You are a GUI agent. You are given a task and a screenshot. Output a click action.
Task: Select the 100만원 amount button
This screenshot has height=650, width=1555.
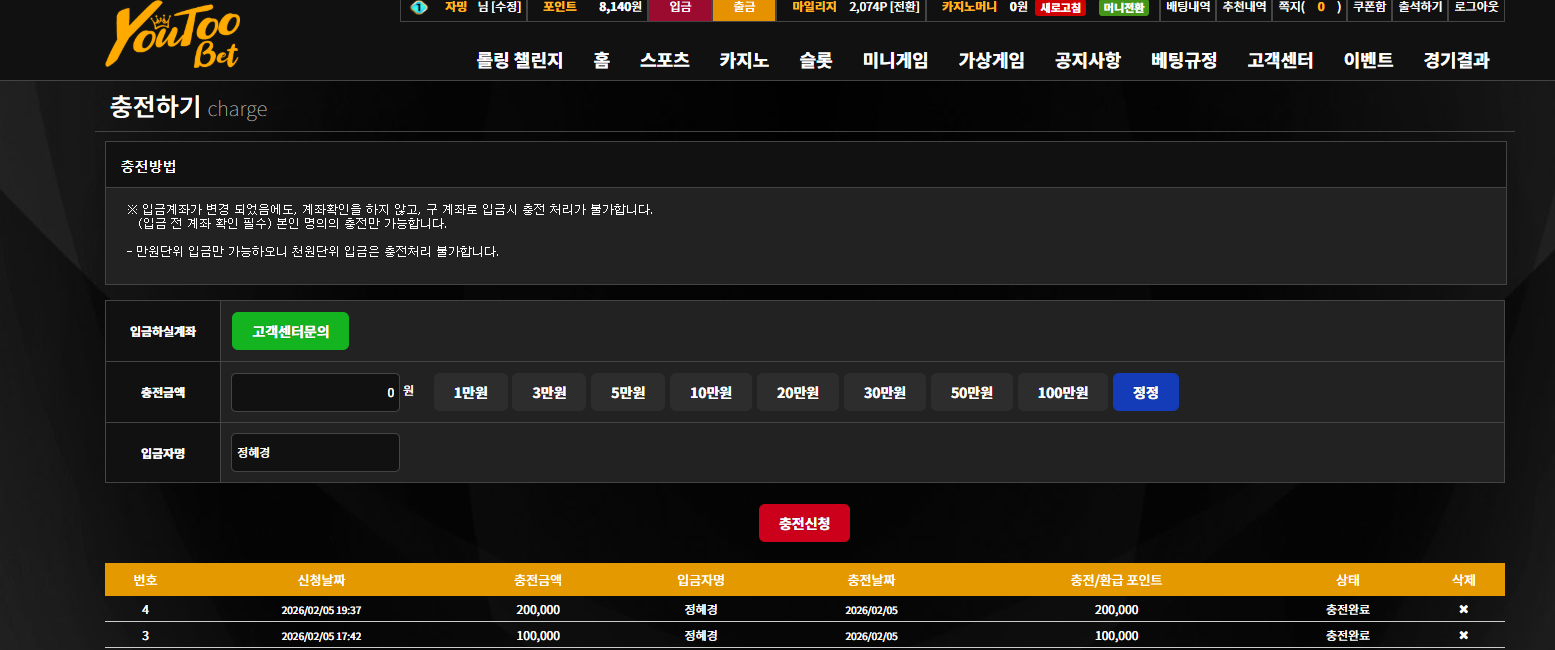[x=1062, y=392]
